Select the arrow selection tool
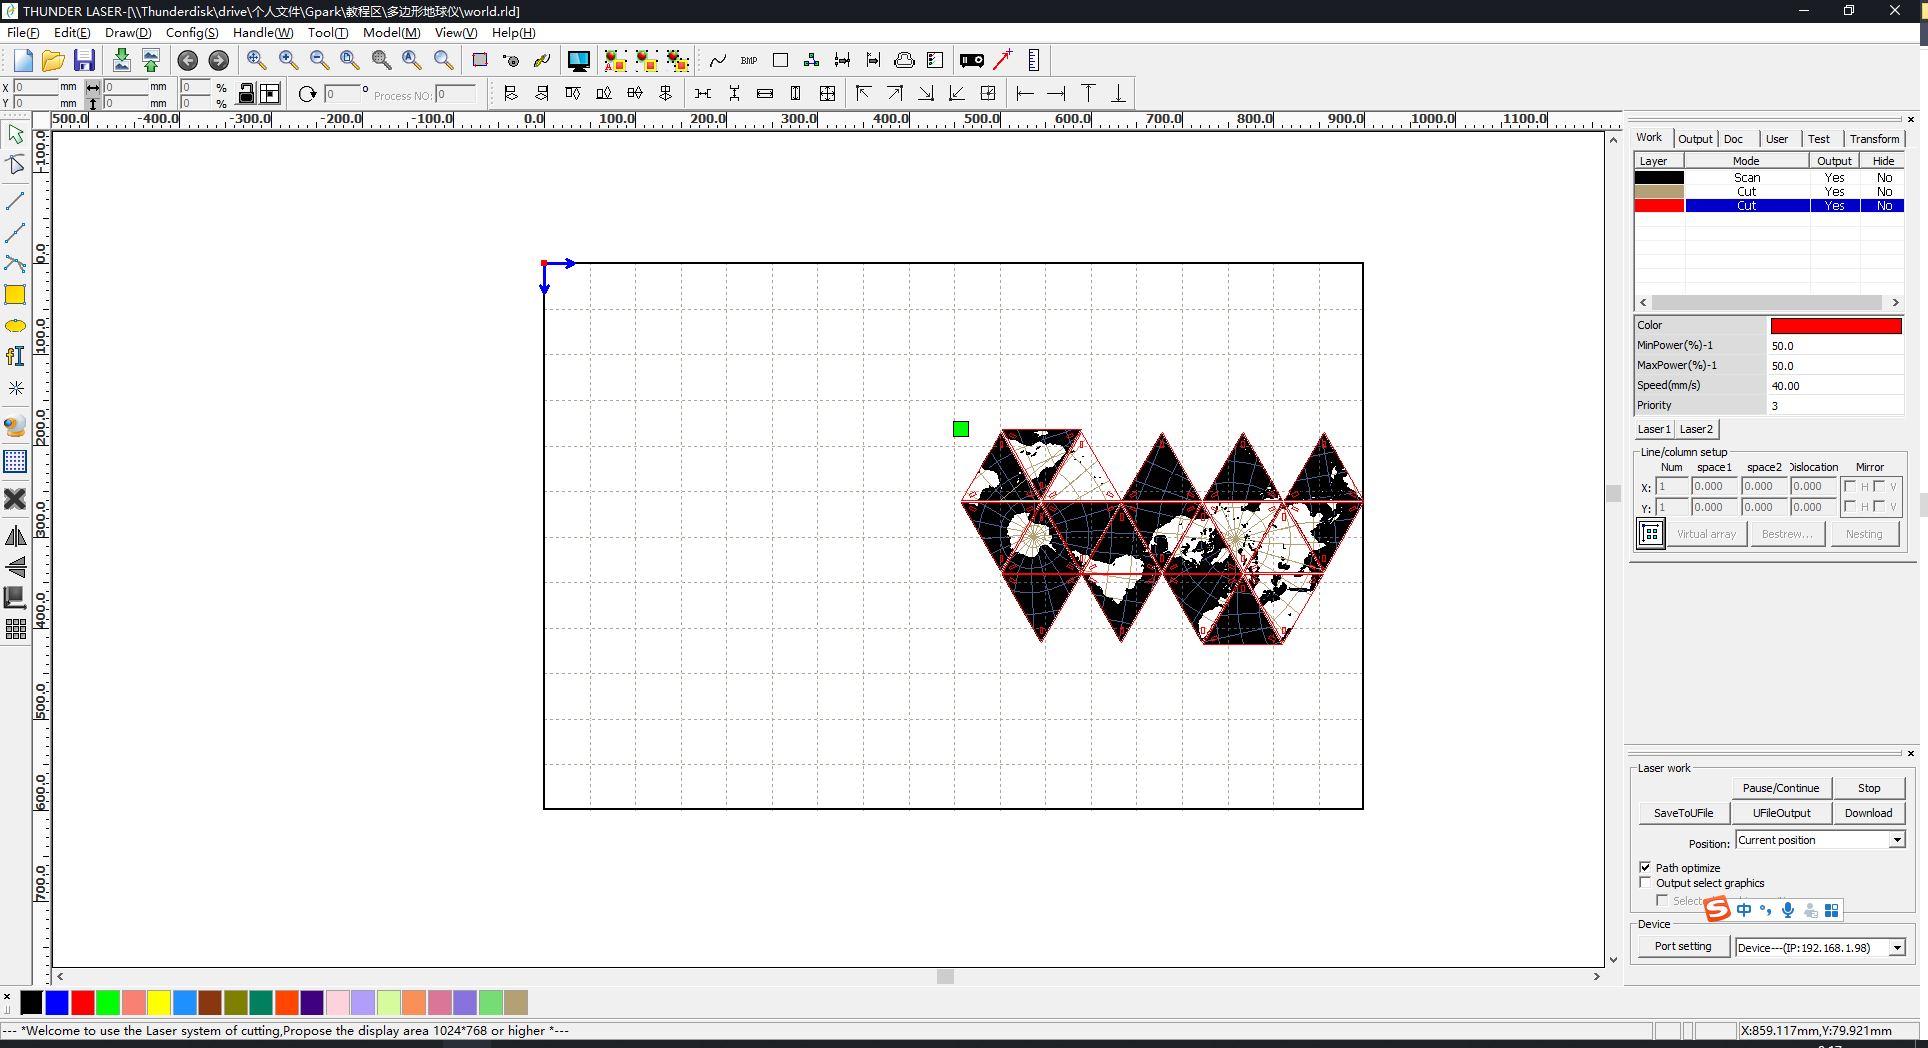Screen dimensions: 1928x1048 click(16, 134)
